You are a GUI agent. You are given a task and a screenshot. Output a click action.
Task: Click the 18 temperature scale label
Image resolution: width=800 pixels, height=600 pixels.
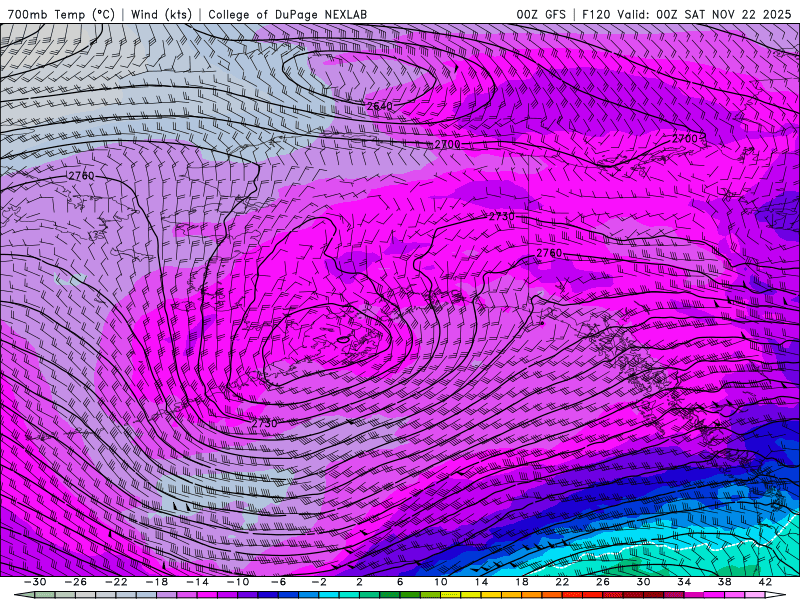point(522,582)
